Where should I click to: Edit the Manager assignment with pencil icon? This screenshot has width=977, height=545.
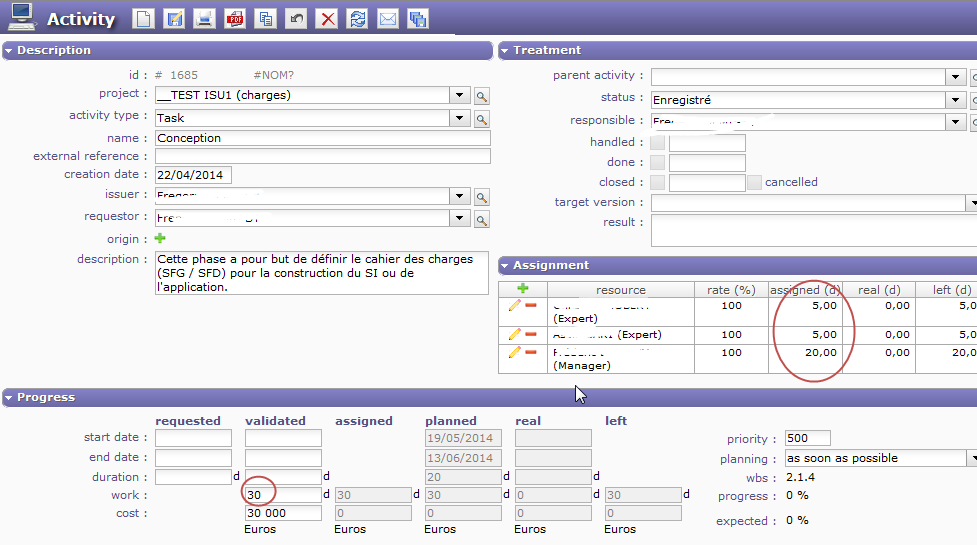point(514,352)
